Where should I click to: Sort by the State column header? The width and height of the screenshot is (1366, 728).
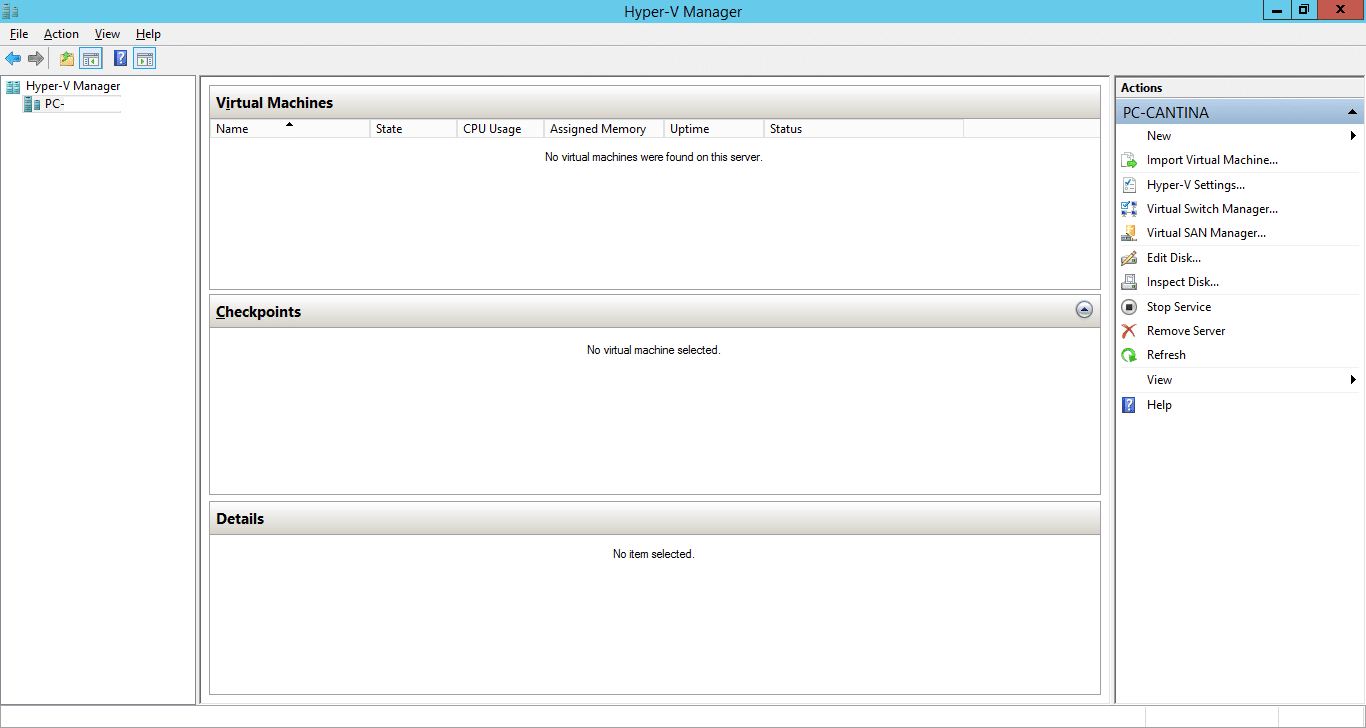pos(413,129)
